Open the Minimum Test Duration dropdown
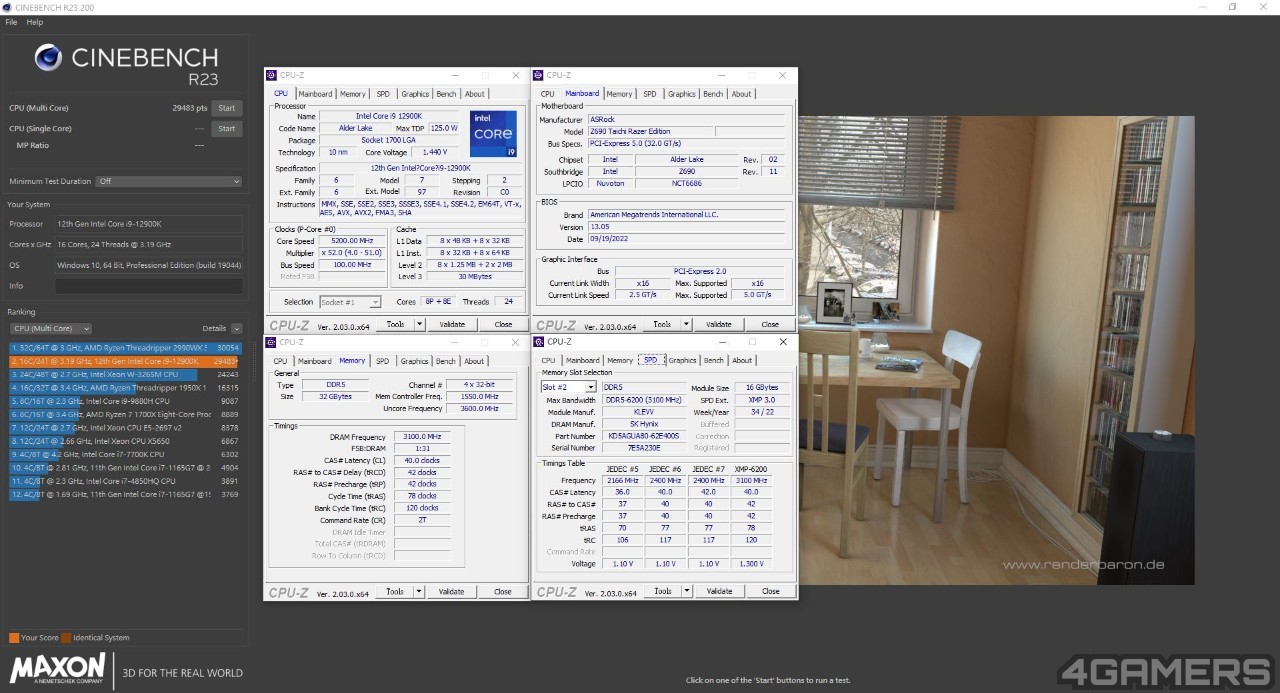Viewport: 1280px width, 693px height. (168, 182)
